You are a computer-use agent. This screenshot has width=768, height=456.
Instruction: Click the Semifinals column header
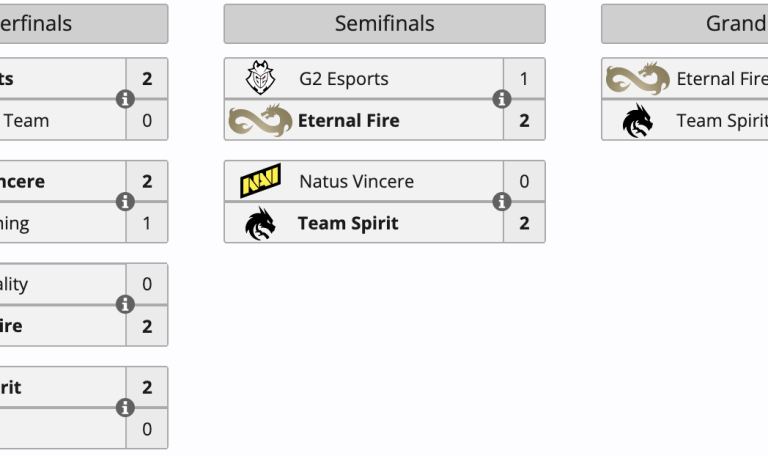(384, 24)
